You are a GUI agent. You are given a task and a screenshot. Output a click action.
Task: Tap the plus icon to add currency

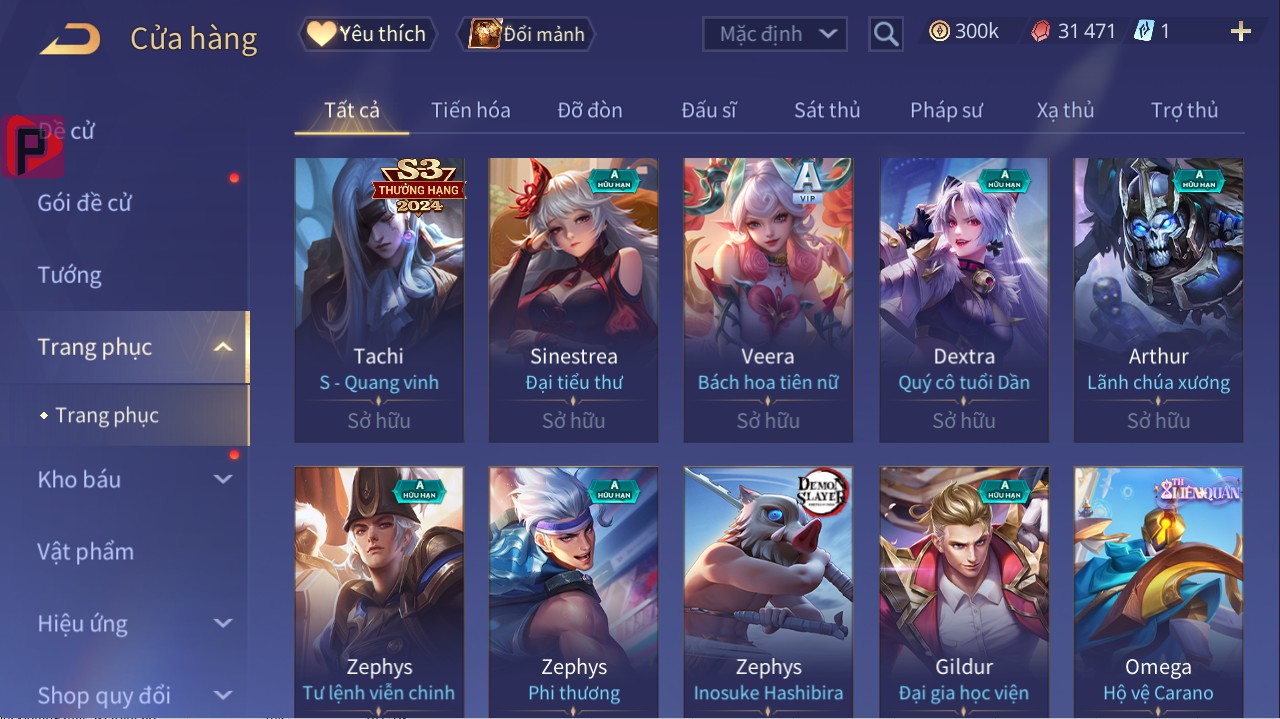(1241, 32)
